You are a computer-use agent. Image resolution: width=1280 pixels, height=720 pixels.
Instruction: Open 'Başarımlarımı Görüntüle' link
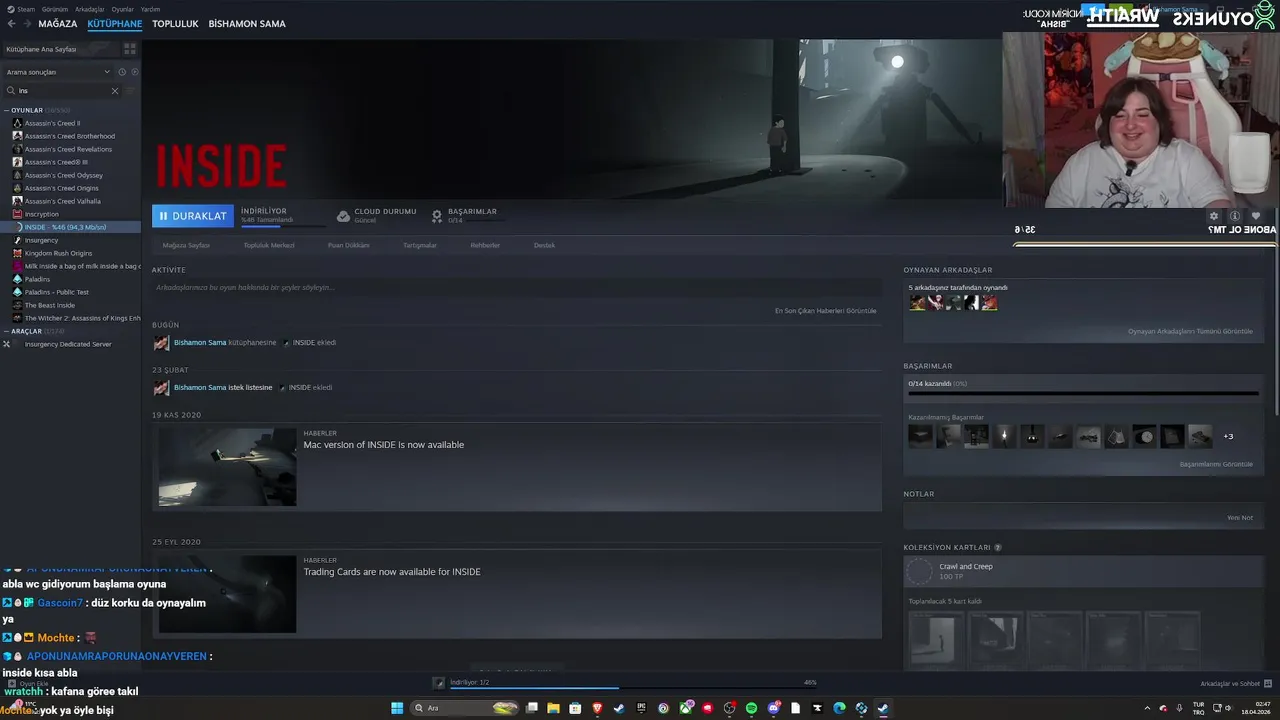(x=1216, y=464)
